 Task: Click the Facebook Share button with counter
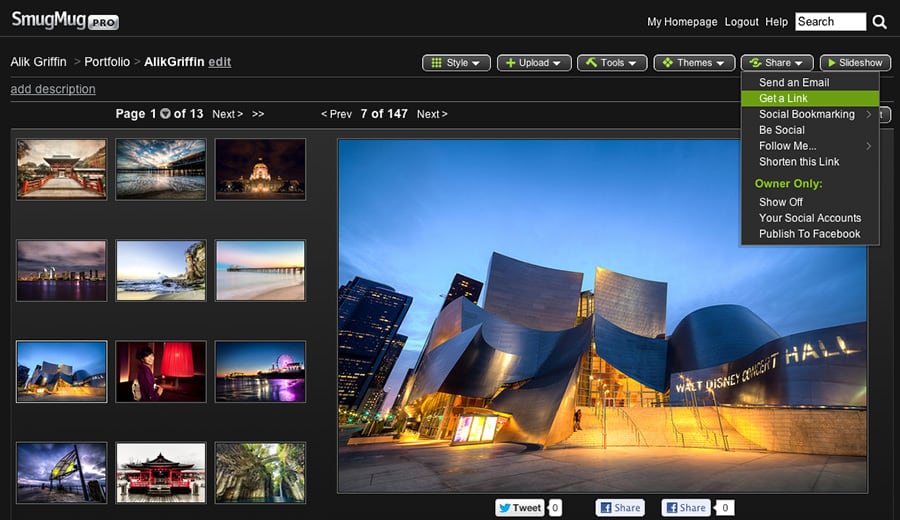coord(686,507)
